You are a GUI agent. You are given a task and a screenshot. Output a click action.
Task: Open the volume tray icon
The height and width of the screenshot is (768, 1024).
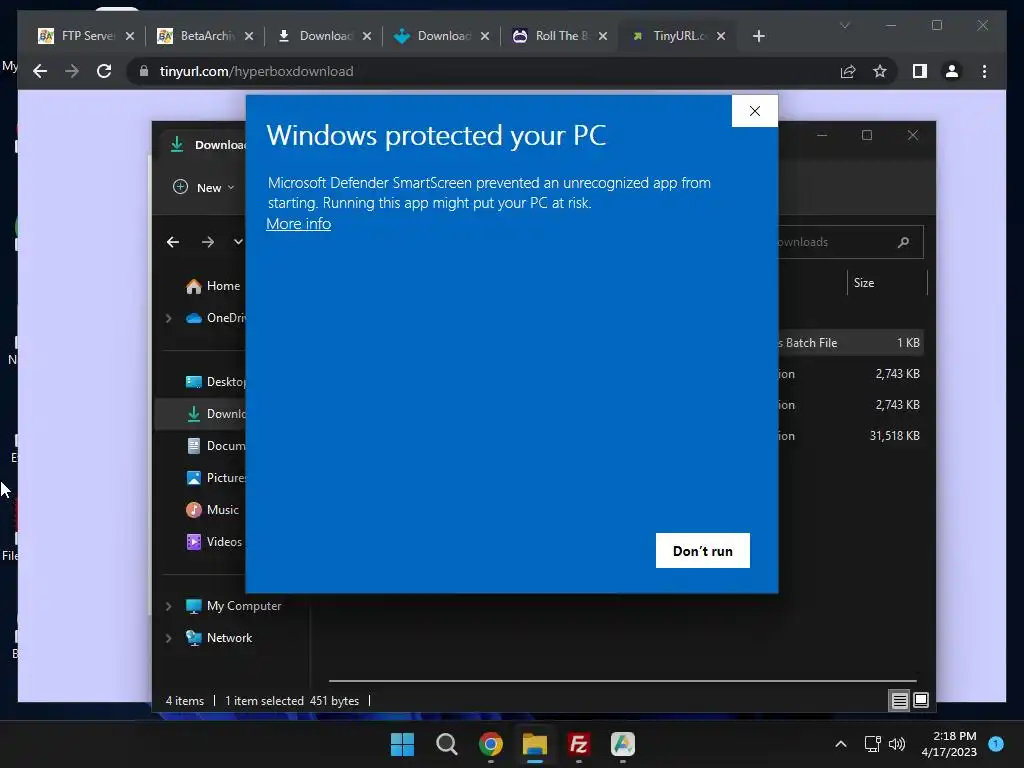pos(897,744)
